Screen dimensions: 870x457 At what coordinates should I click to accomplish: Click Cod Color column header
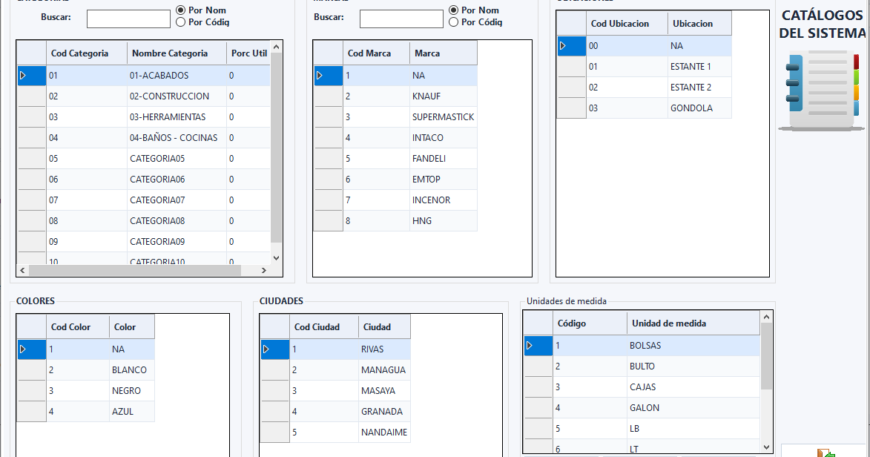point(77,327)
